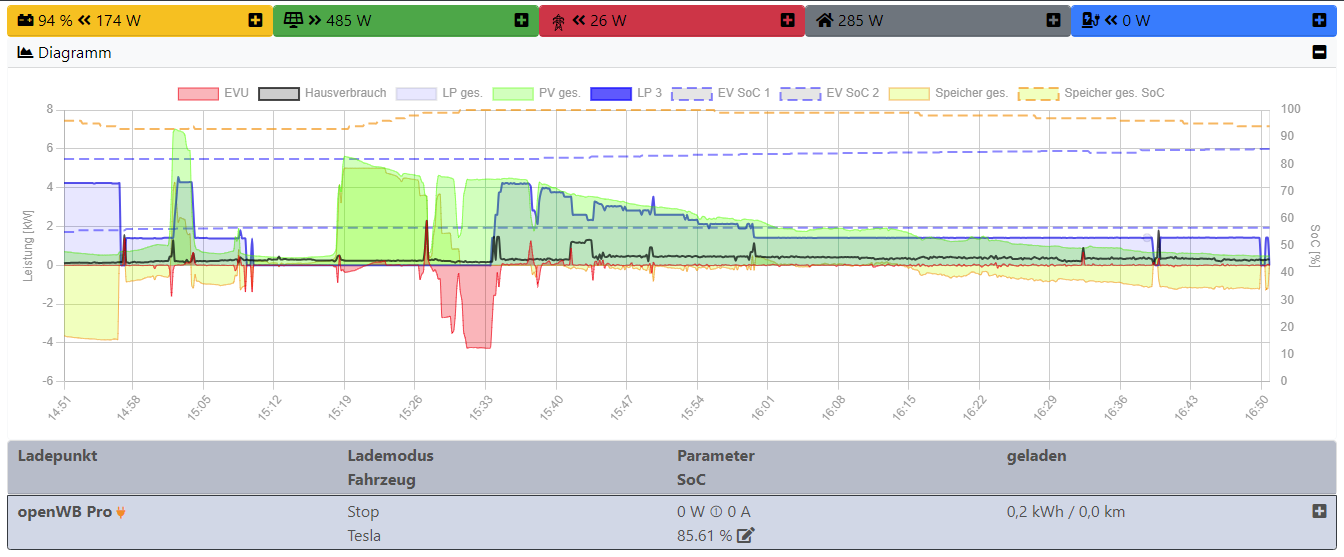Click the solar panel icon

tap(293, 20)
